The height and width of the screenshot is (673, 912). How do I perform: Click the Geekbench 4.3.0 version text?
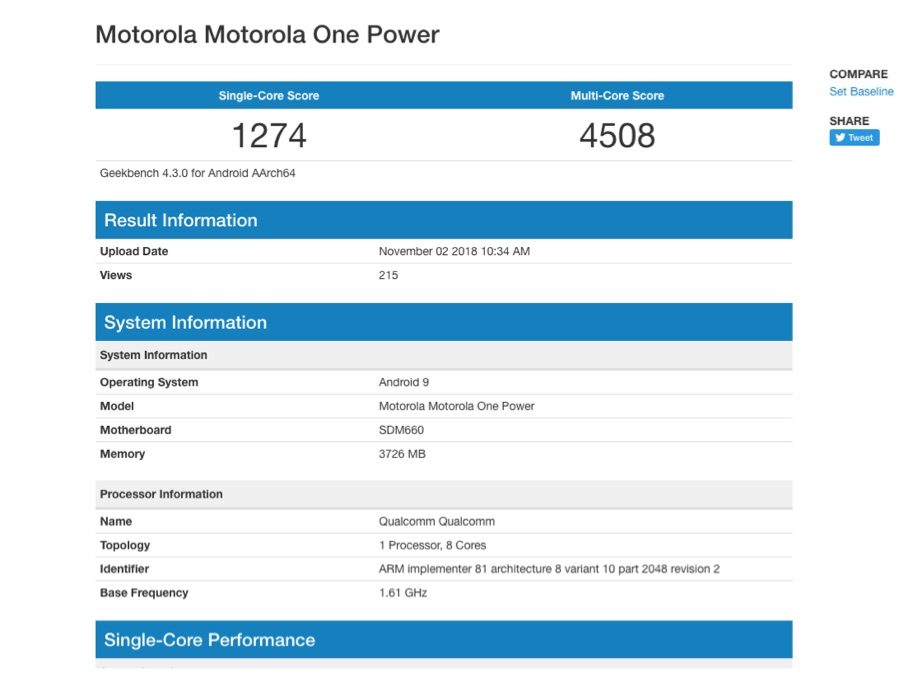197,173
